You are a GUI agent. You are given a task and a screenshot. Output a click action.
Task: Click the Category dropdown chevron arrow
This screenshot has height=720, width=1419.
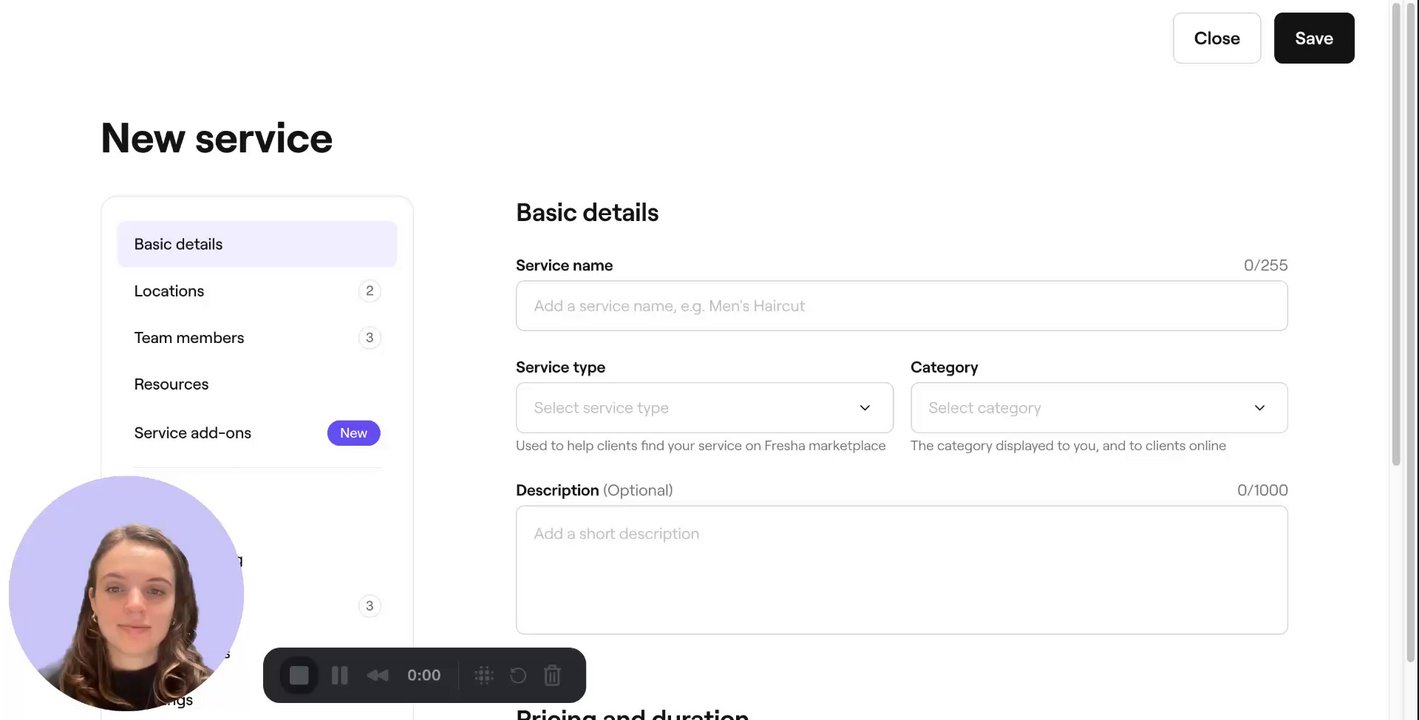click(1259, 408)
